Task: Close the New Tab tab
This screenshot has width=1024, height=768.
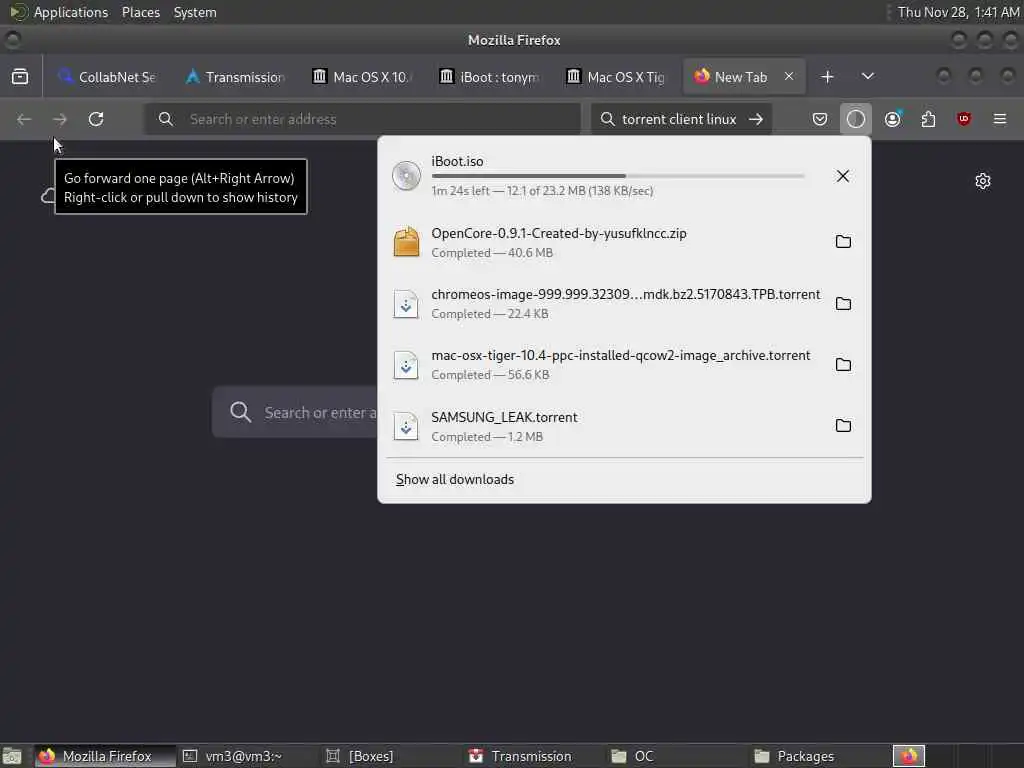Action: coord(789,76)
